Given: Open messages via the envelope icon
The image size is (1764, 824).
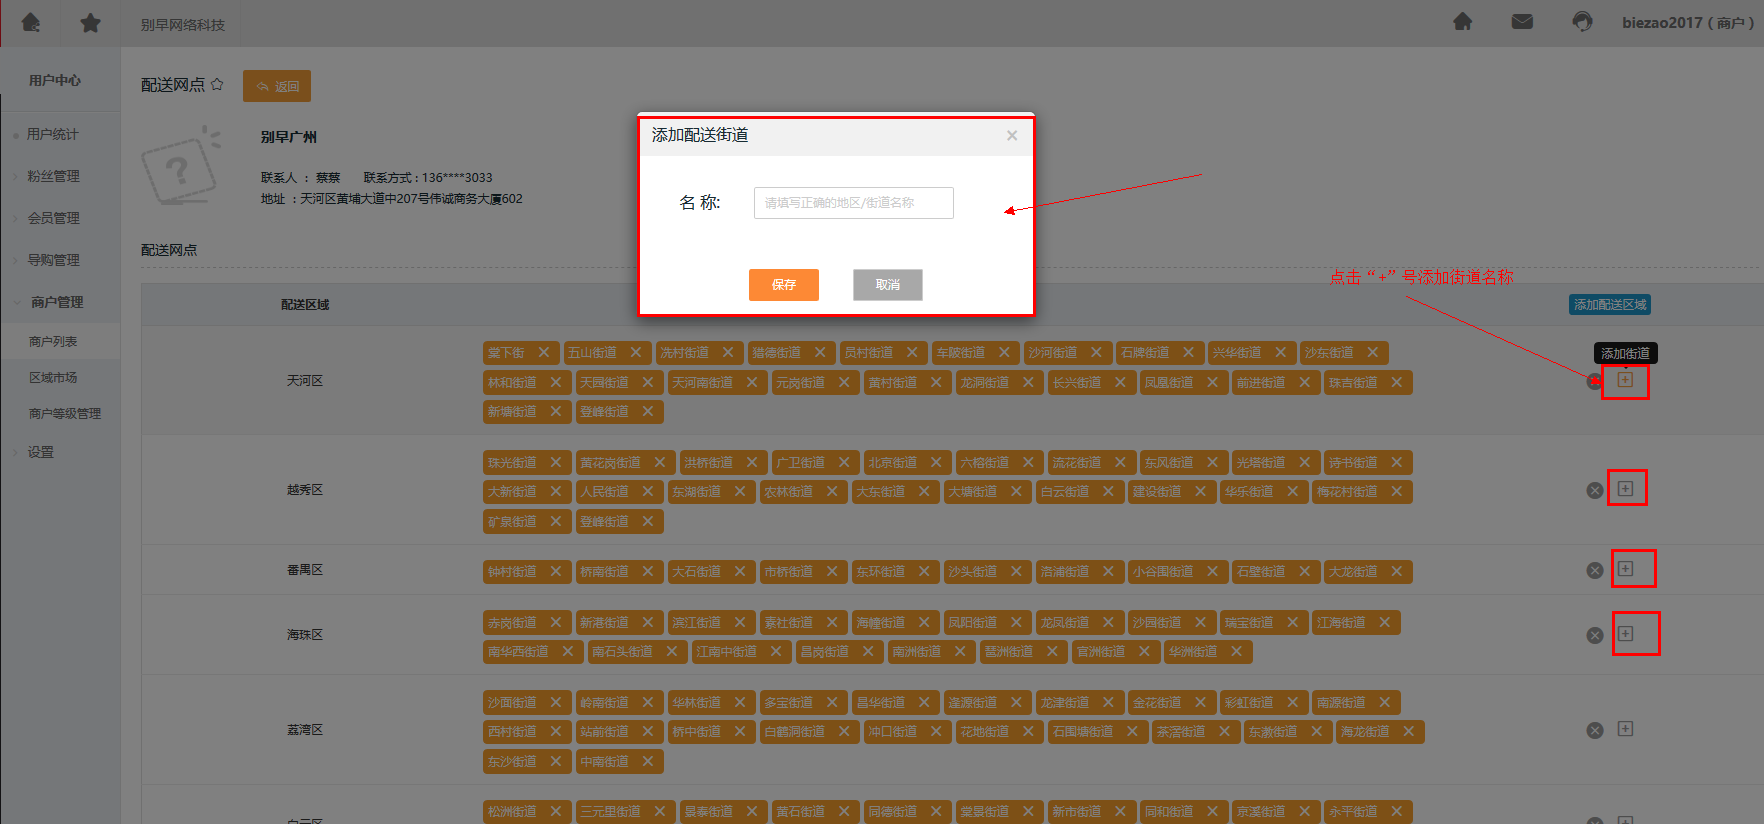Looking at the screenshot, I should click(x=1522, y=22).
